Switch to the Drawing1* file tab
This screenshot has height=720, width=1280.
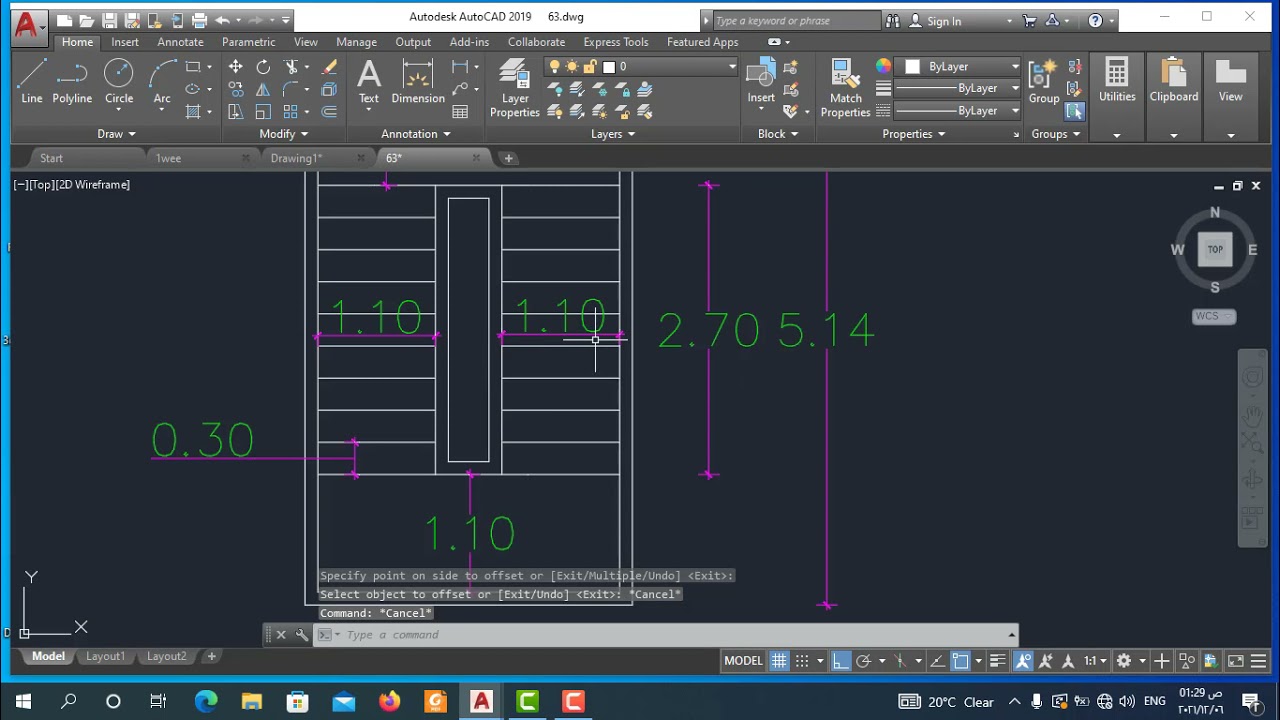(296, 158)
